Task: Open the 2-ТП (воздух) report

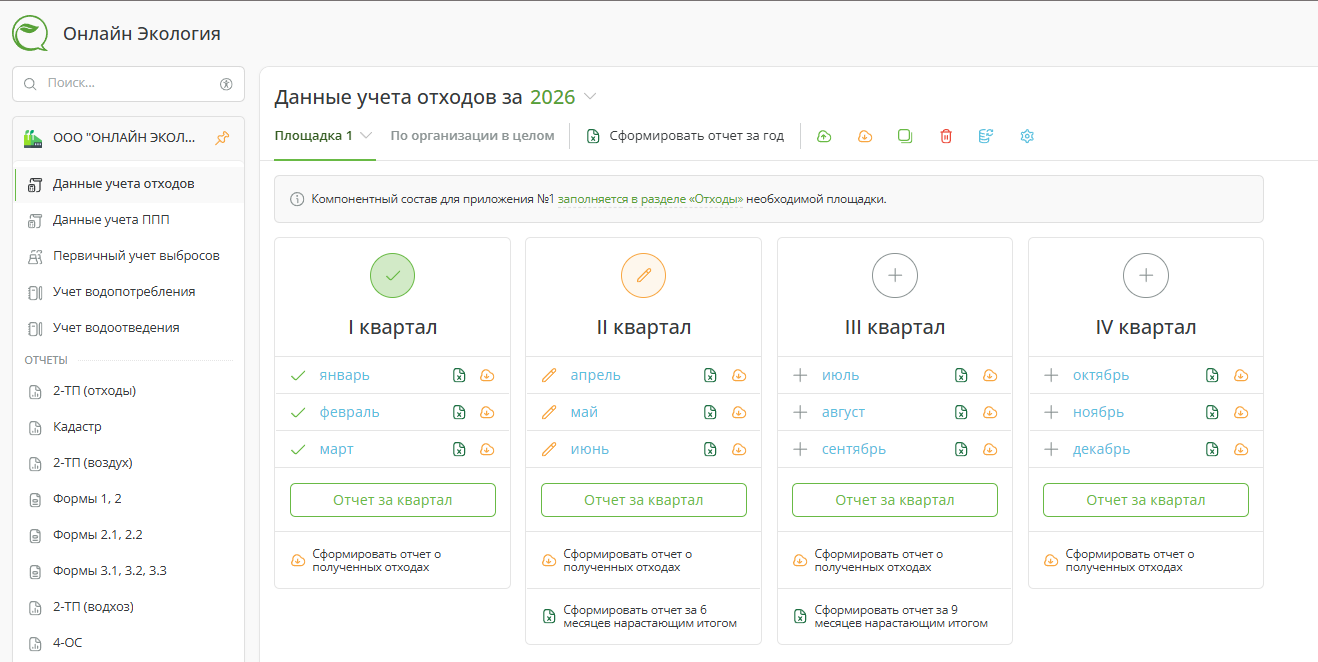Action: [128, 463]
